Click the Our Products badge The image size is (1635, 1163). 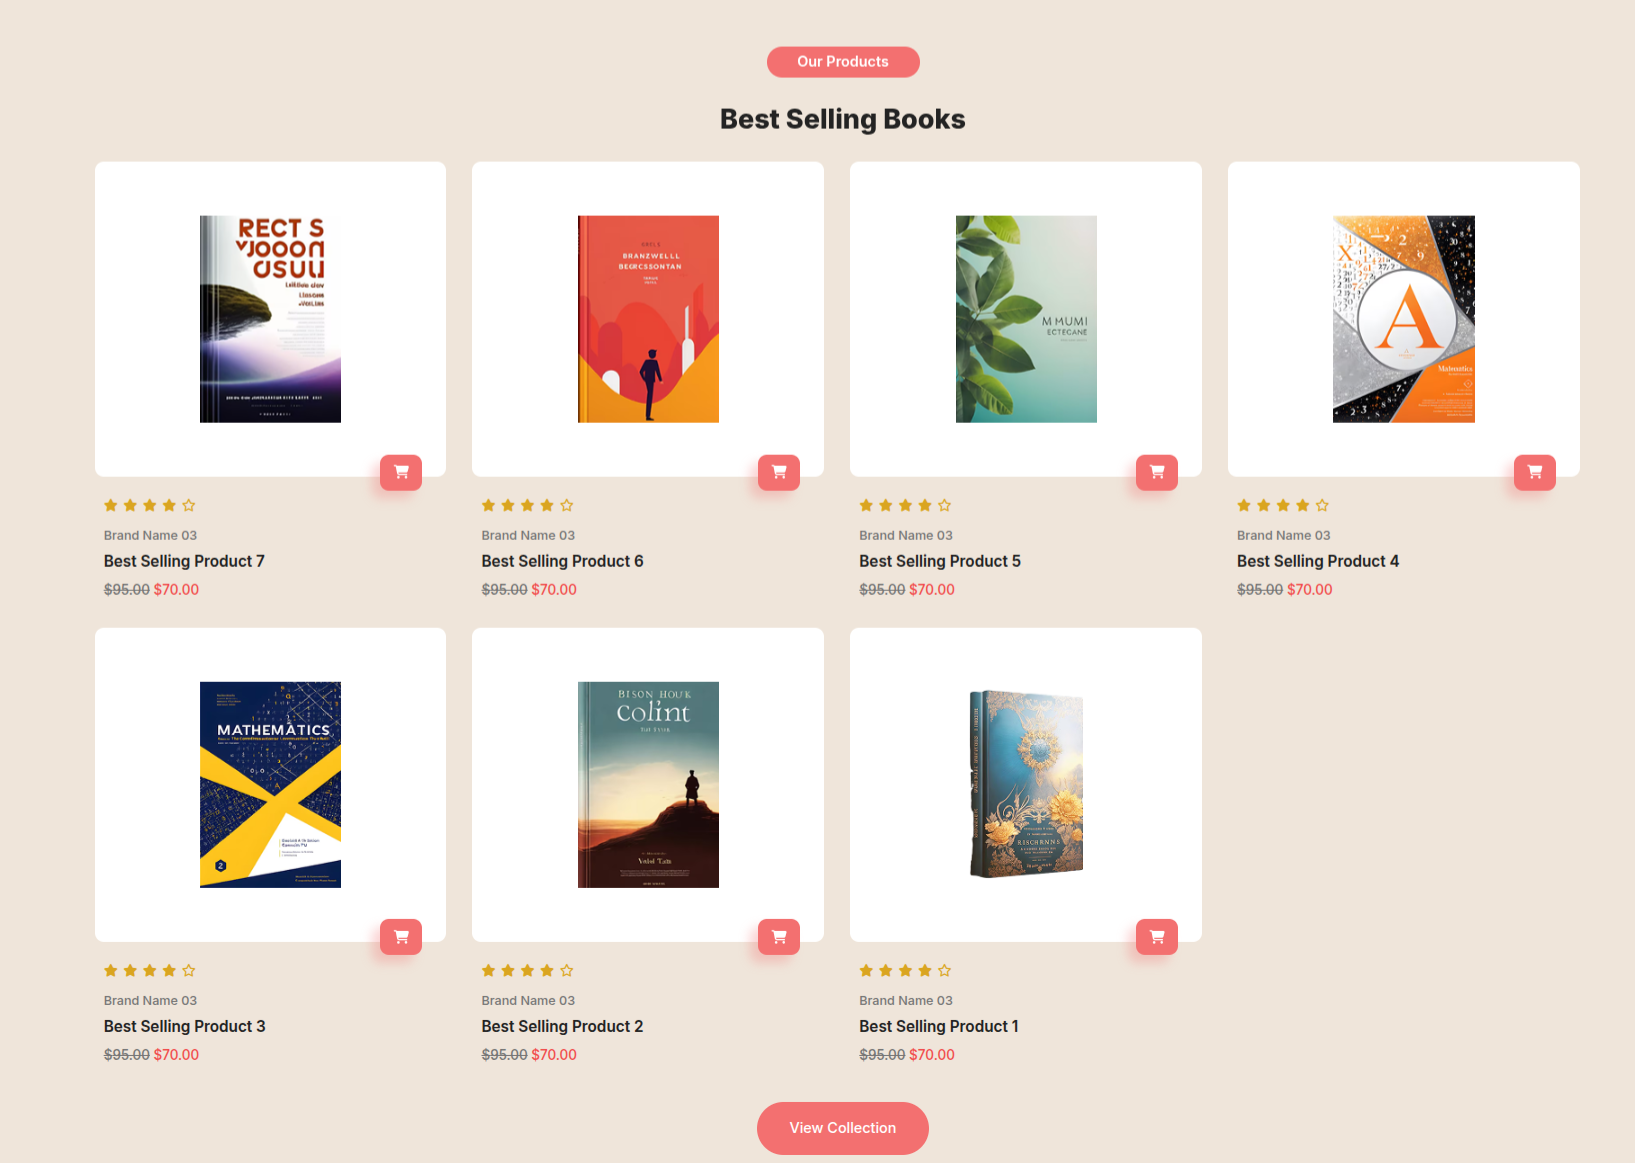tap(842, 62)
